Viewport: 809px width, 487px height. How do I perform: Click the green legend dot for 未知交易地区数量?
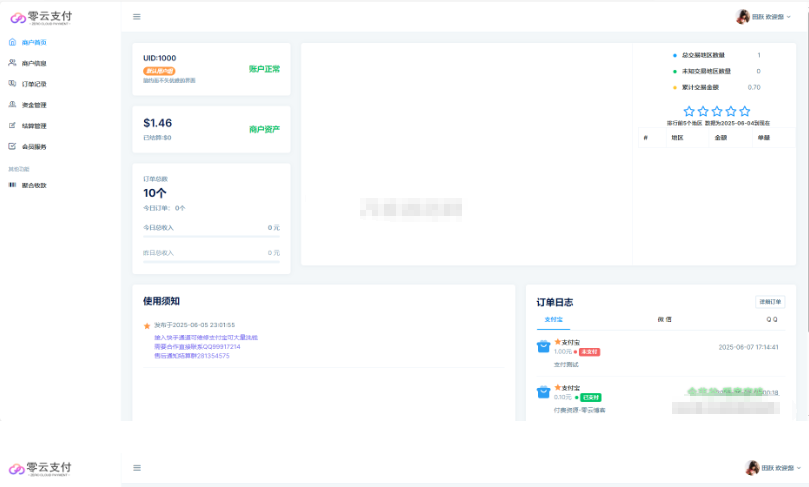tap(675, 71)
